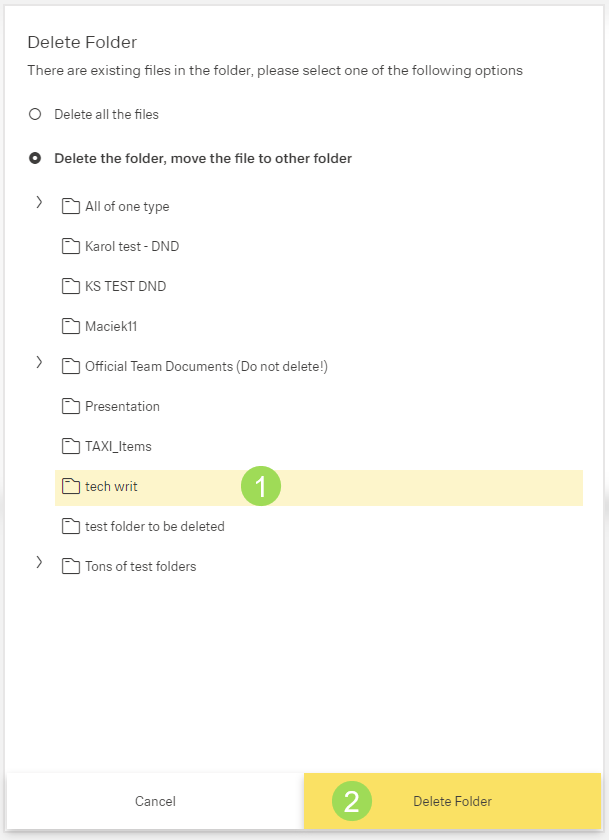This screenshot has width=609, height=840.
Task: Click the All of one type folder icon
Action: tap(70, 206)
